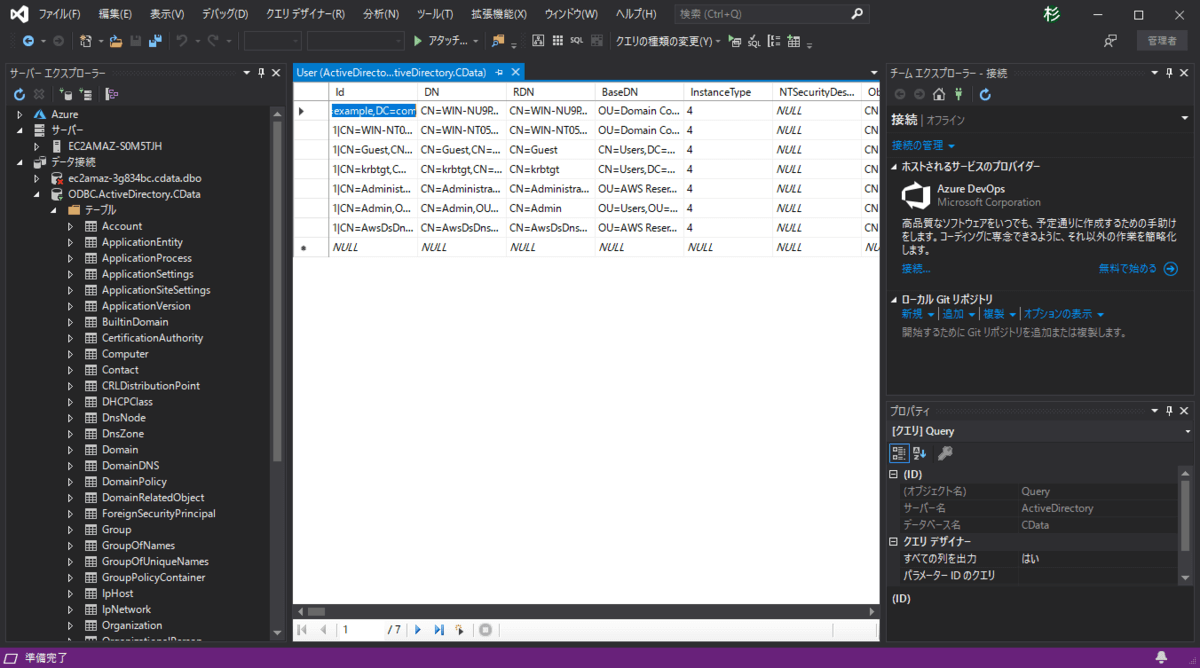Toggle categorized view in Properties panel
This screenshot has height=668, width=1200.
point(899,453)
